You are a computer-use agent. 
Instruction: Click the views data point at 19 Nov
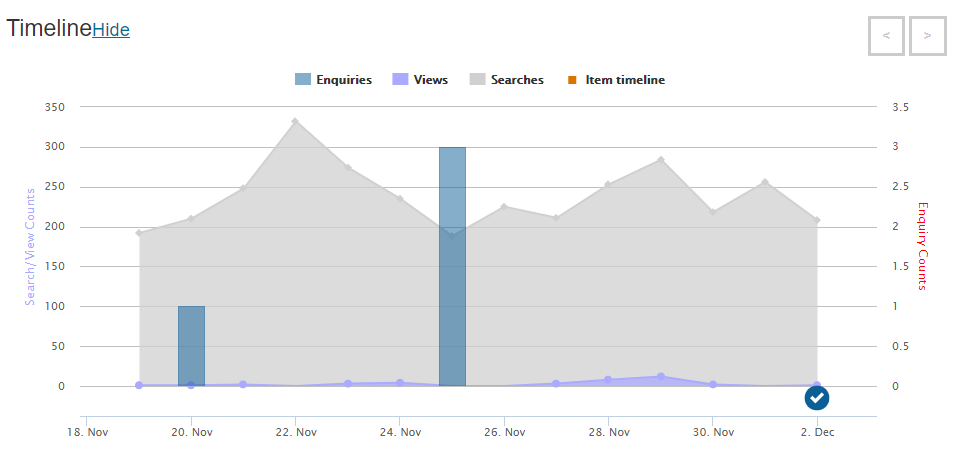tap(139, 385)
